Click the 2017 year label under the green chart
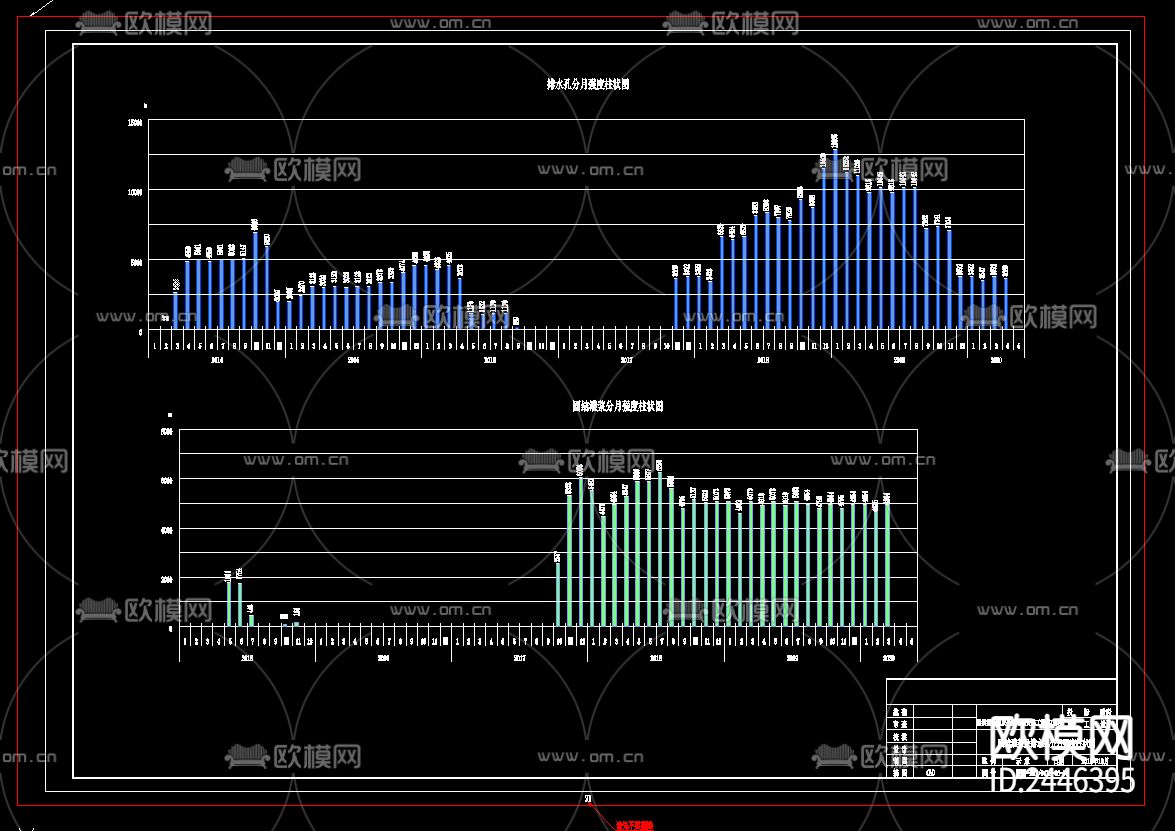Image resolution: width=1175 pixels, height=831 pixels. coord(519,659)
